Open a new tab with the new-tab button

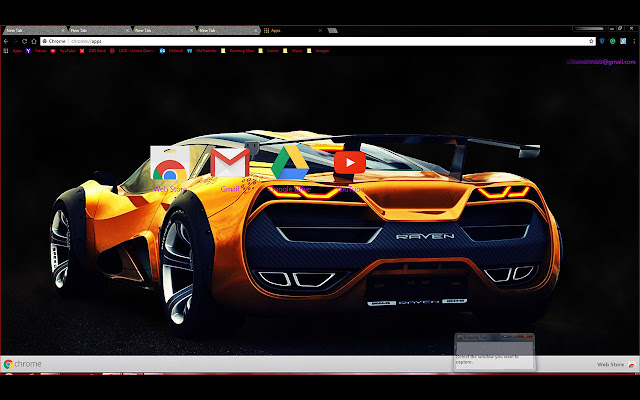[x=332, y=30]
